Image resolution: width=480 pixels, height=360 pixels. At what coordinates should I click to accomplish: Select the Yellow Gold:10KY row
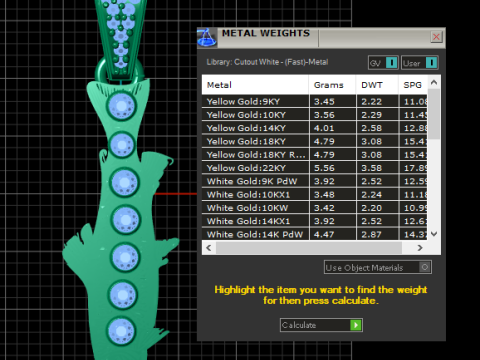click(x=314, y=115)
